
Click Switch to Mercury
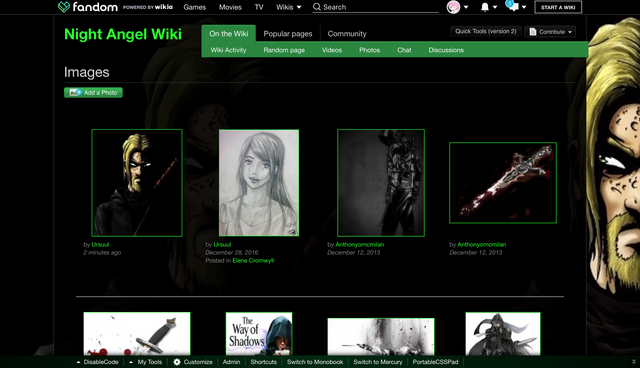tap(378, 362)
